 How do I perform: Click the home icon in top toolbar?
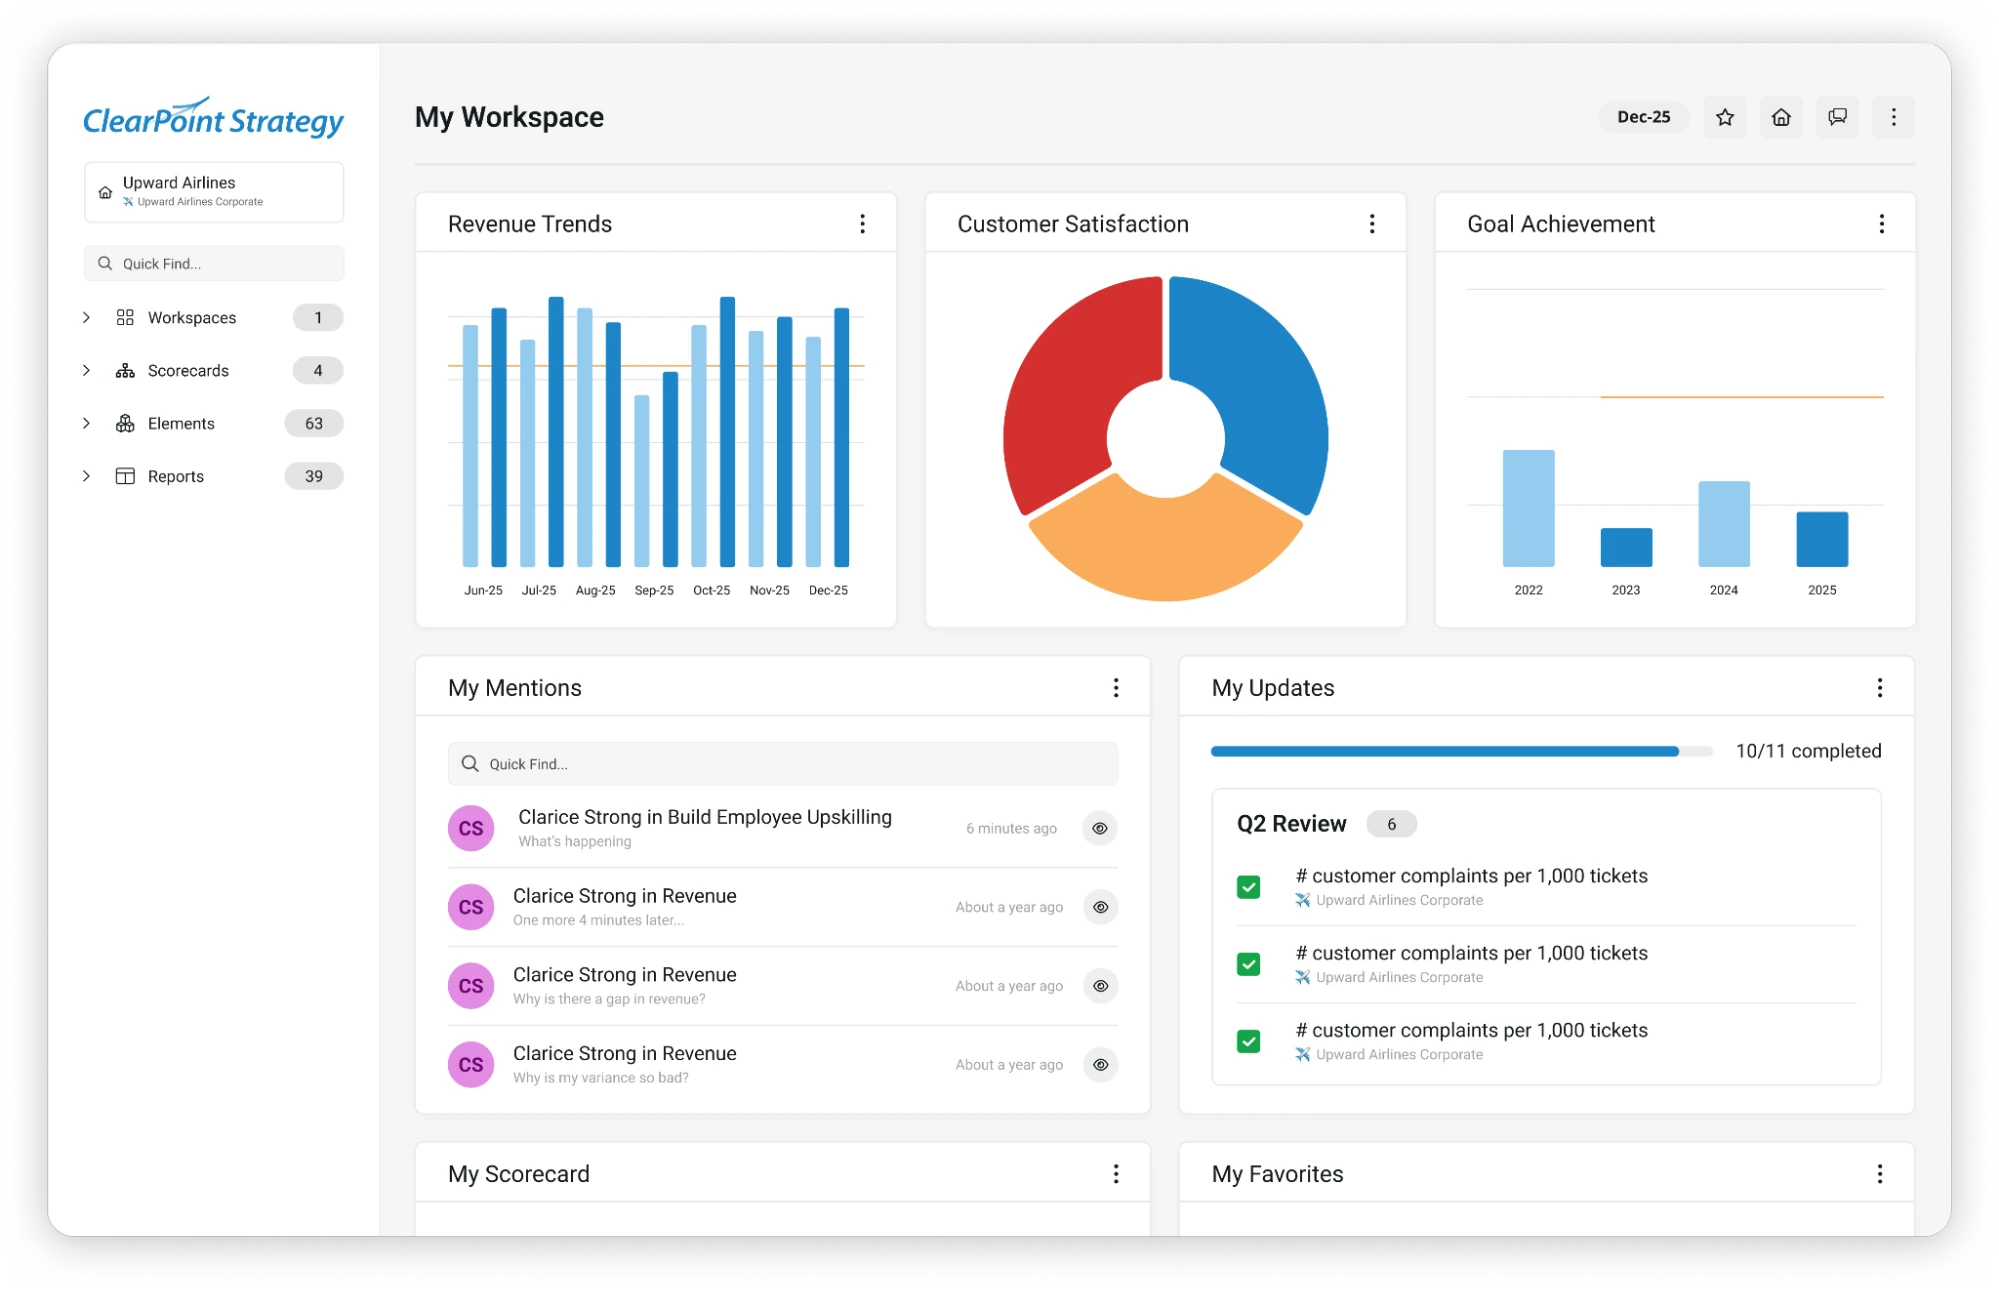(x=1781, y=117)
